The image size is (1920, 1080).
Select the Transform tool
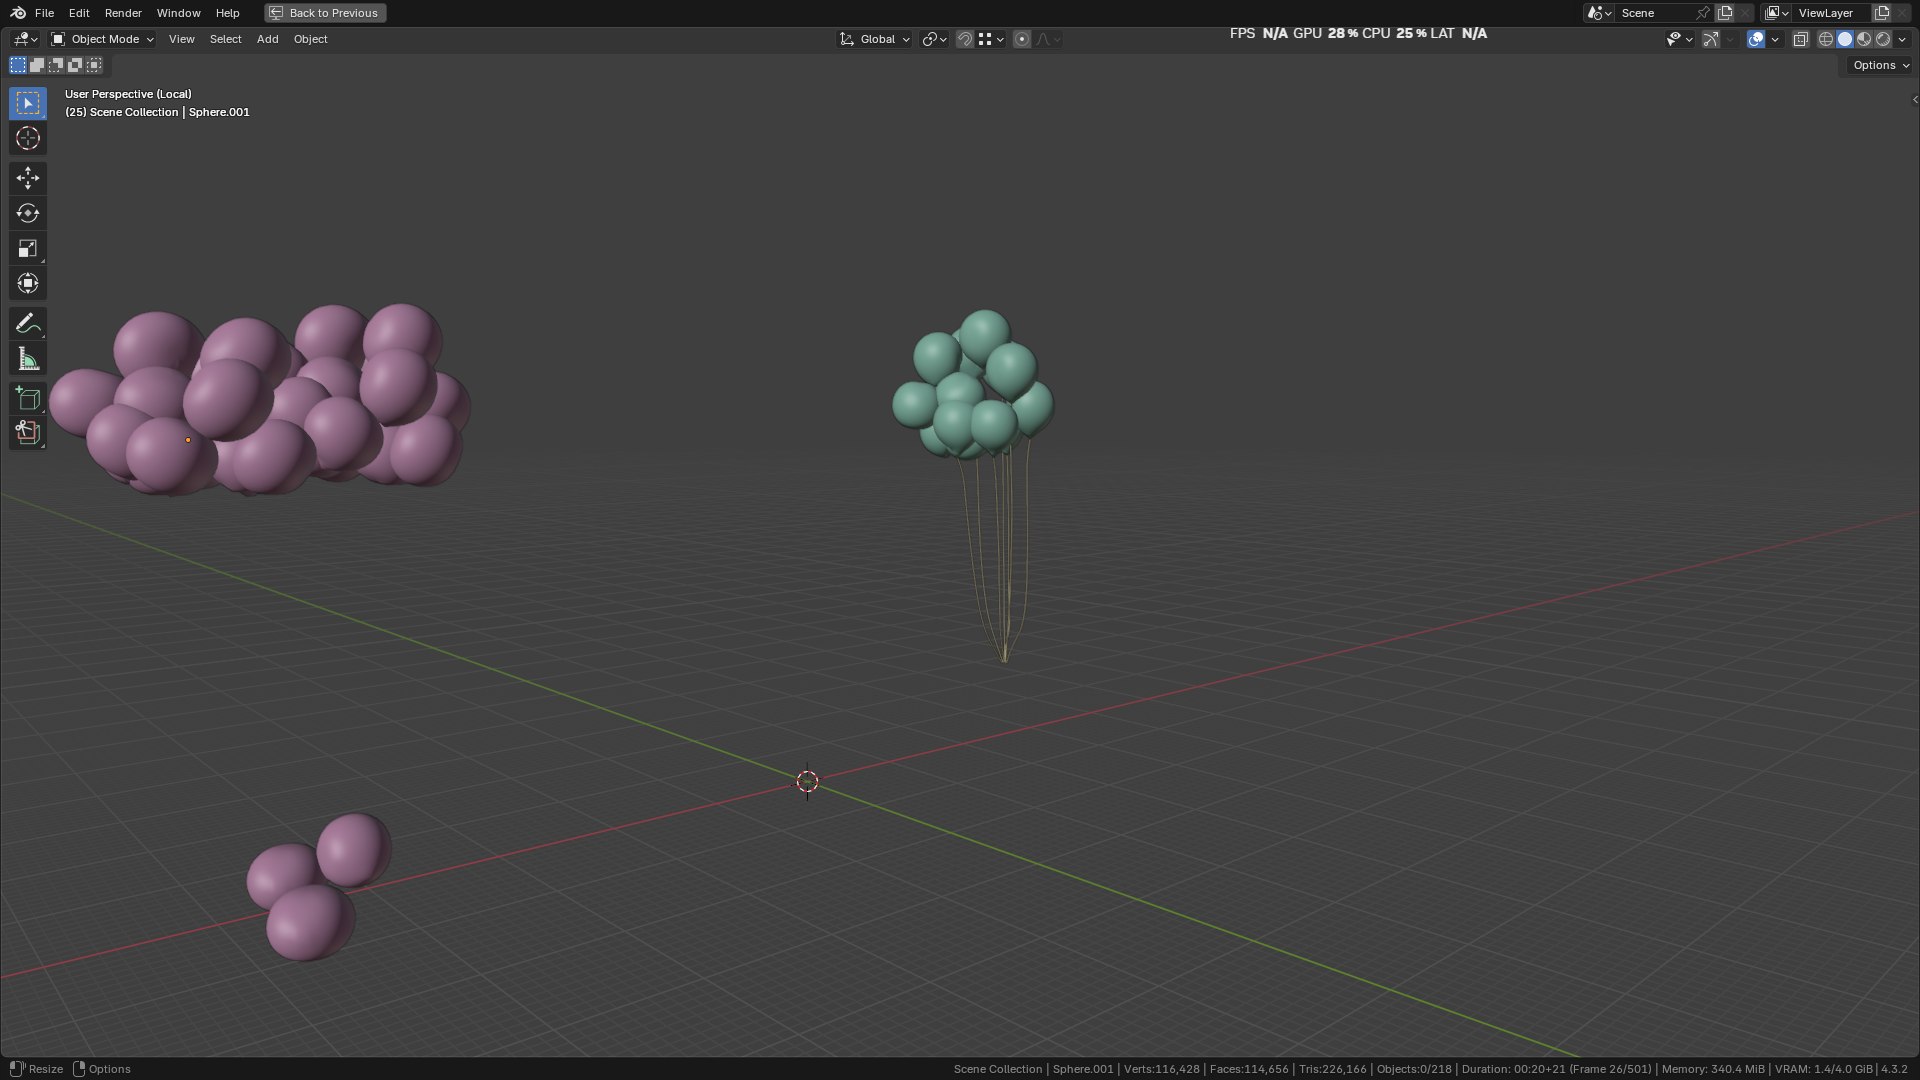pyautogui.click(x=28, y=283)
